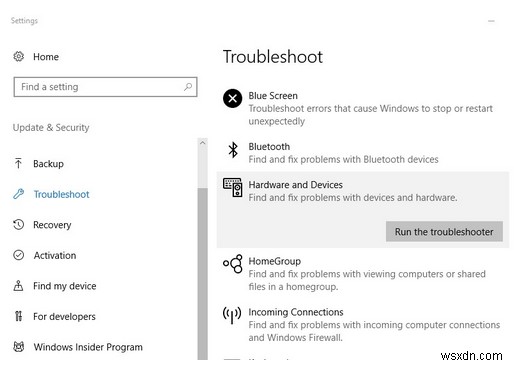Select the Hardware and Devices title
The width and height of the screenshot is (514, 366).
(295, 185)
